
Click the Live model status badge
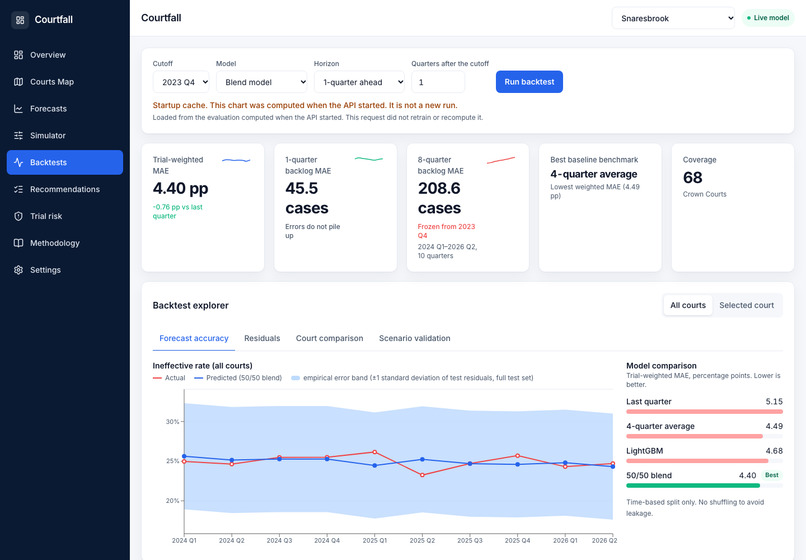pyautogui.click(x=767, y=18)
